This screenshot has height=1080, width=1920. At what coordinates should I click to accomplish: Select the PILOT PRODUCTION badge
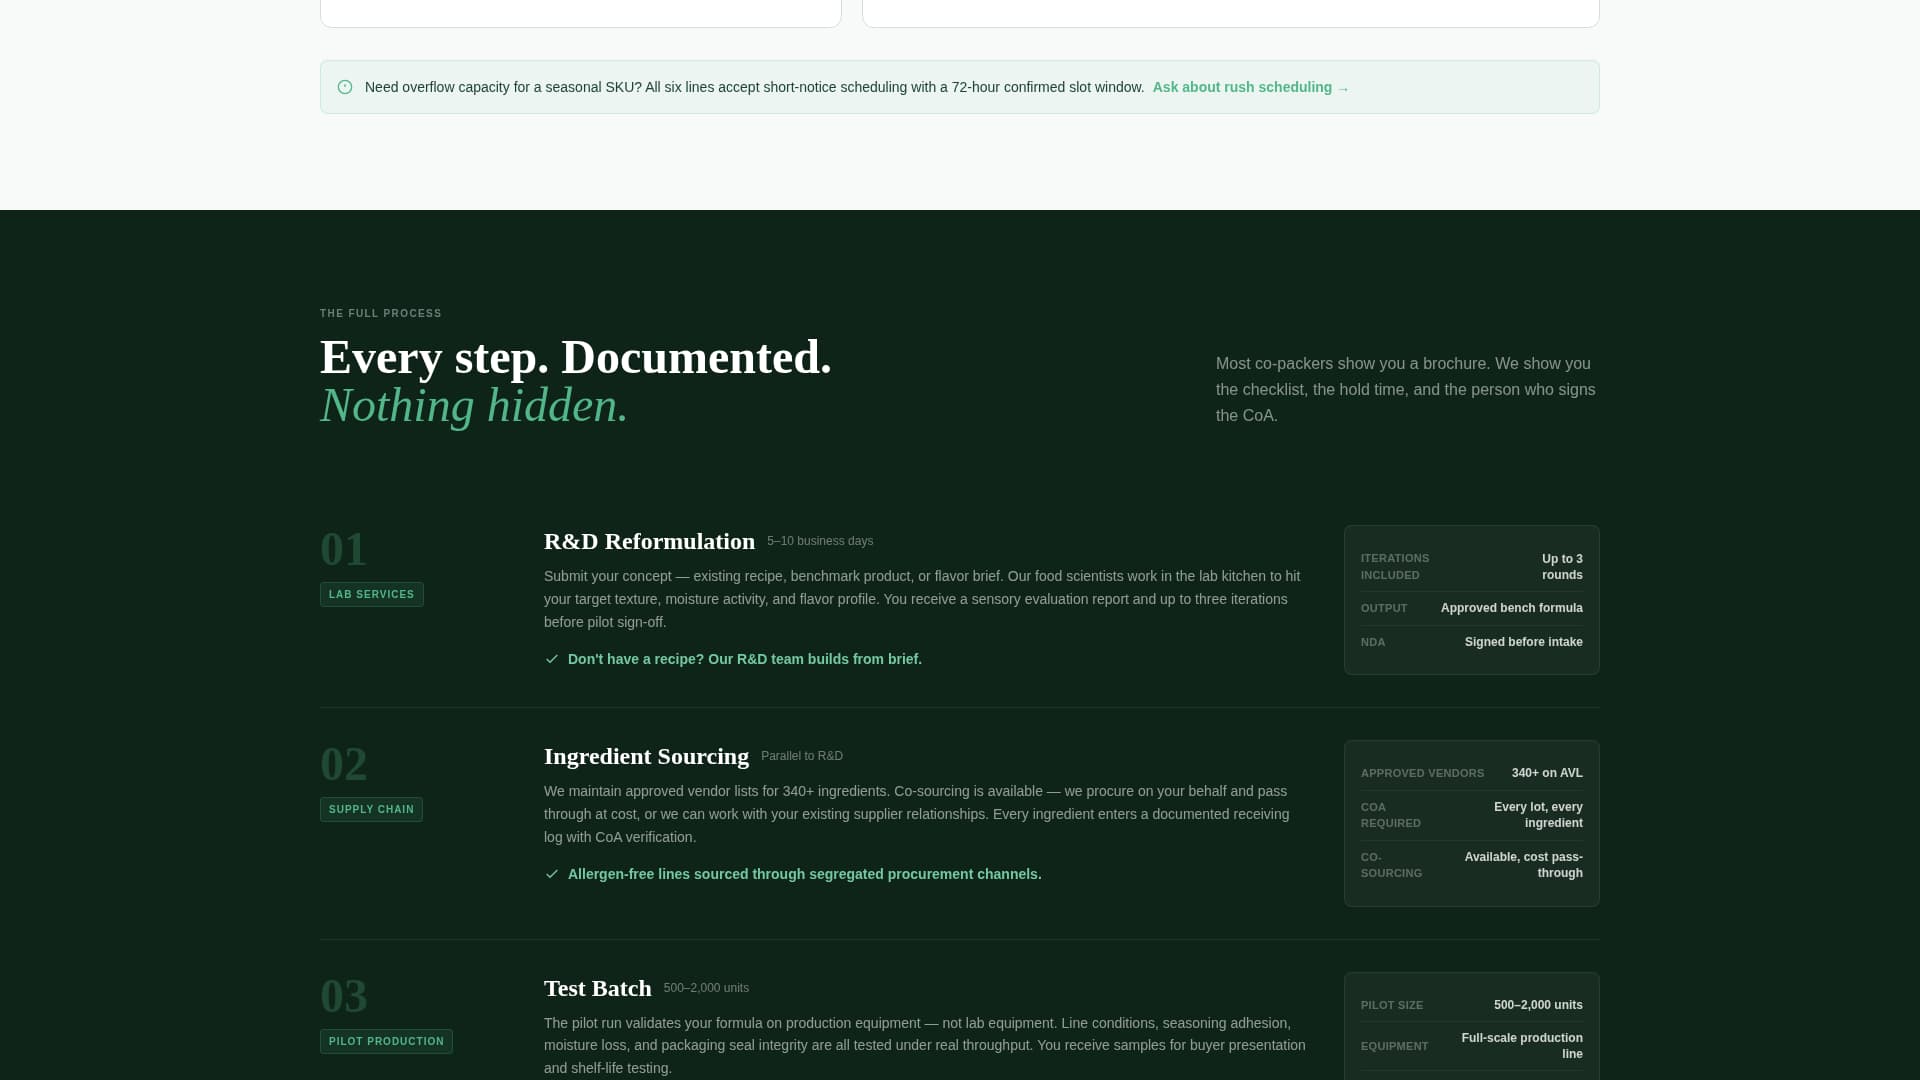pyautogui.click(x=386, y=1041)
